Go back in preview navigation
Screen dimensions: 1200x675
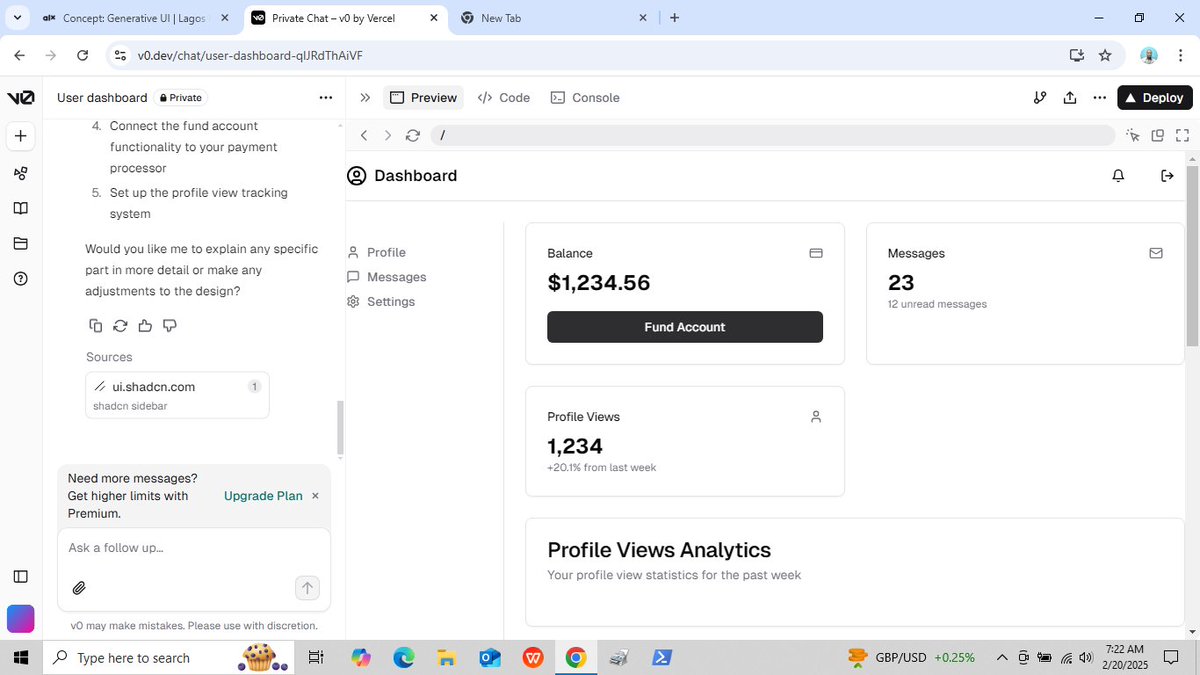point(364,135)
